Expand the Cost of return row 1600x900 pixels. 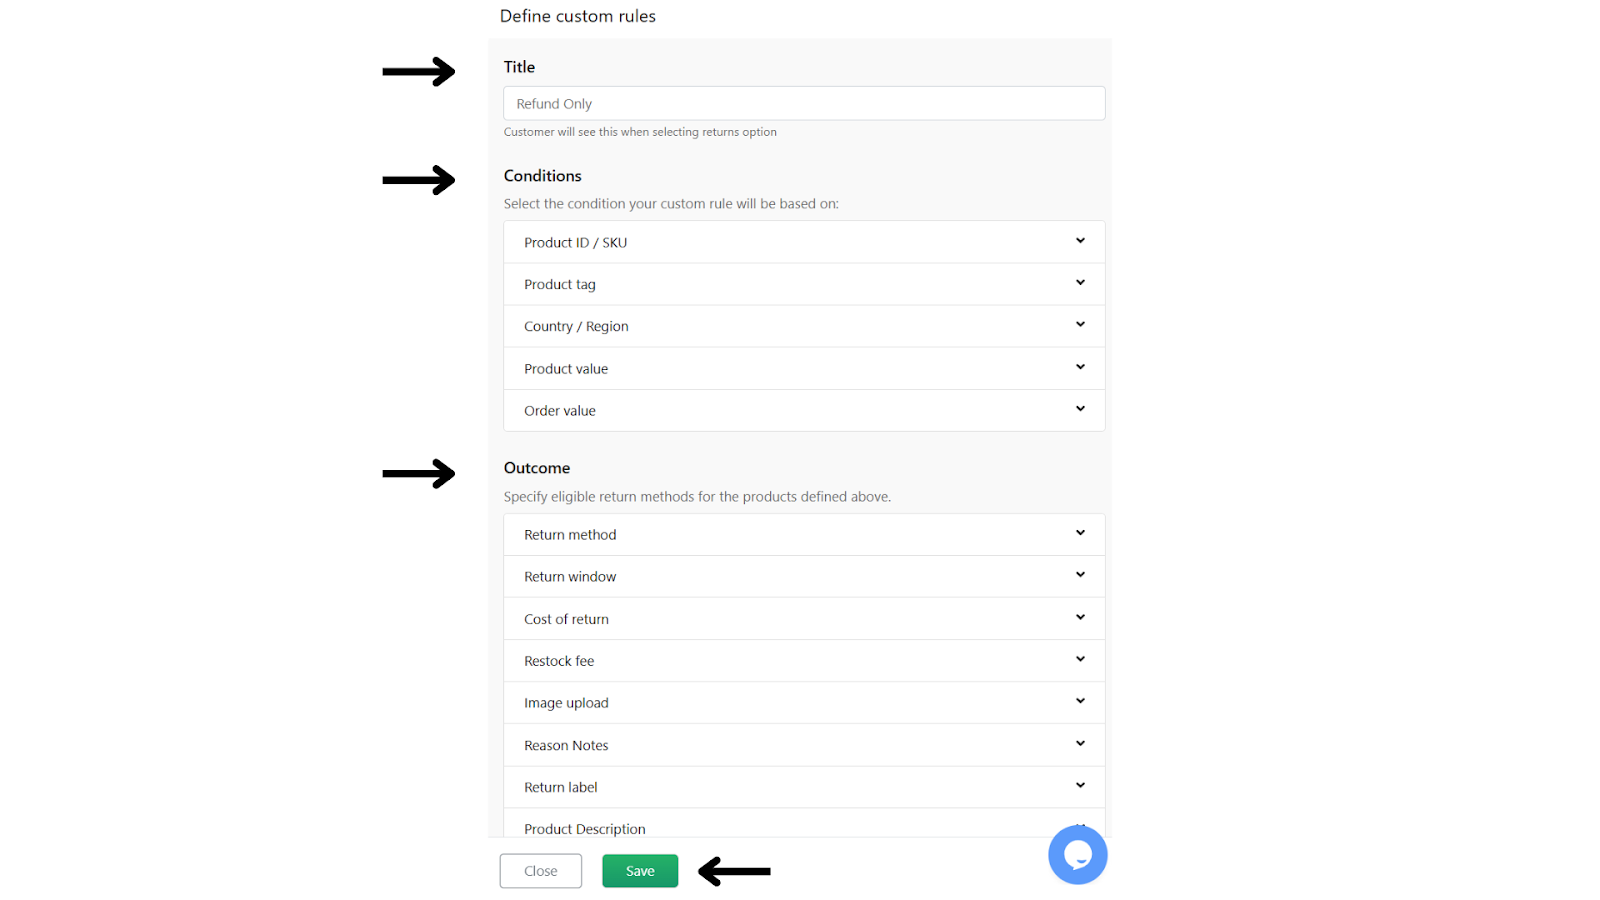[804, 618]
